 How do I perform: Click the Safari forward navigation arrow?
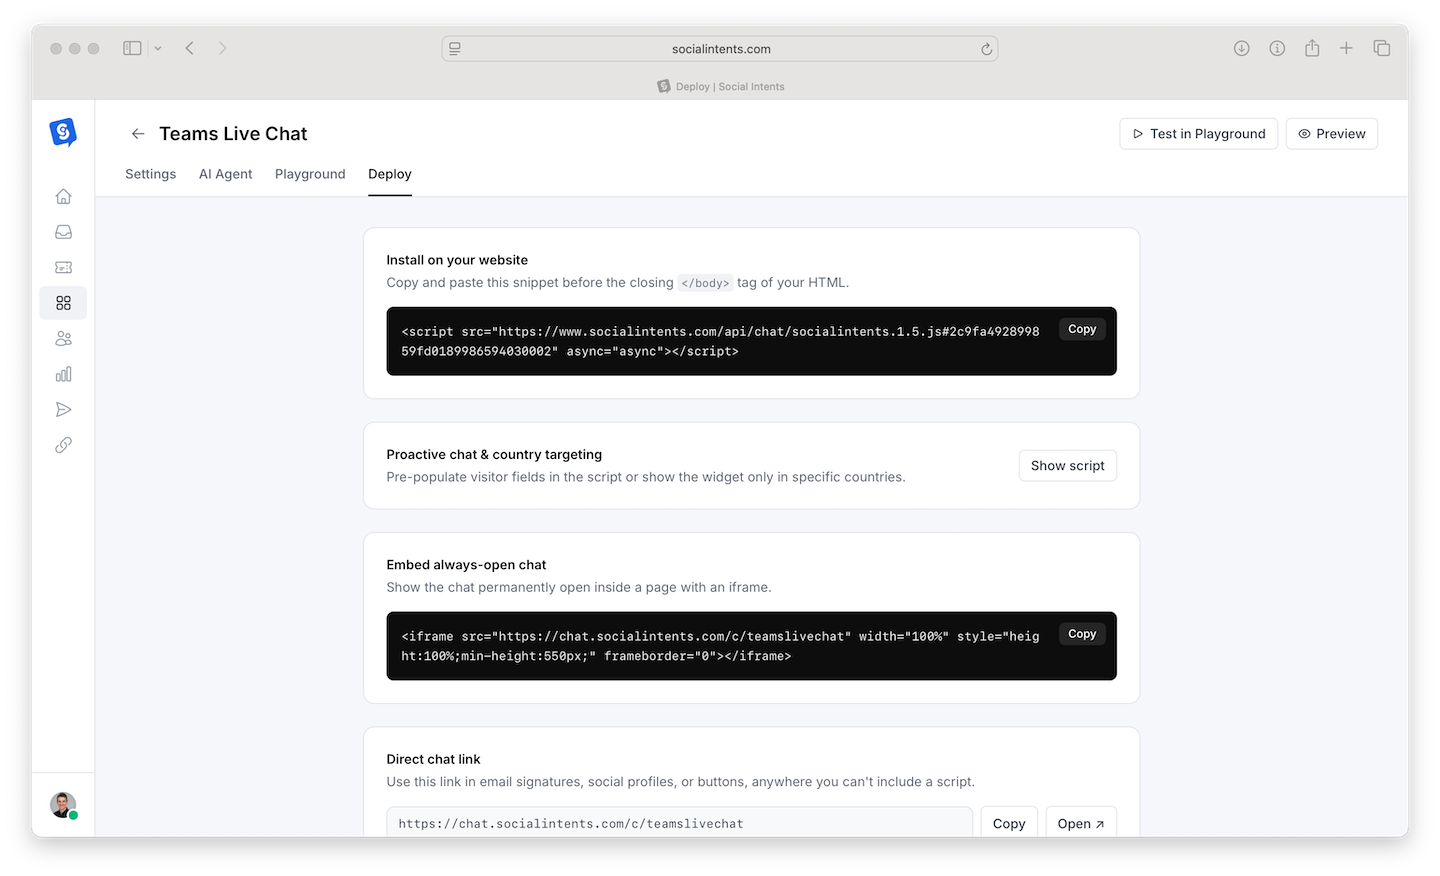click(x=222, y=48)
